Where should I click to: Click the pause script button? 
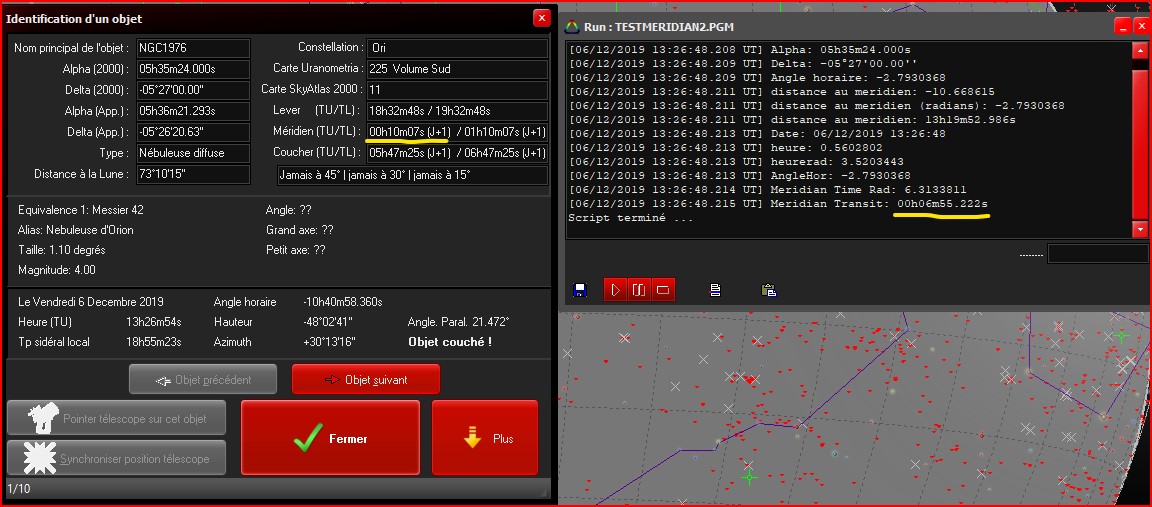pos(638,290)
